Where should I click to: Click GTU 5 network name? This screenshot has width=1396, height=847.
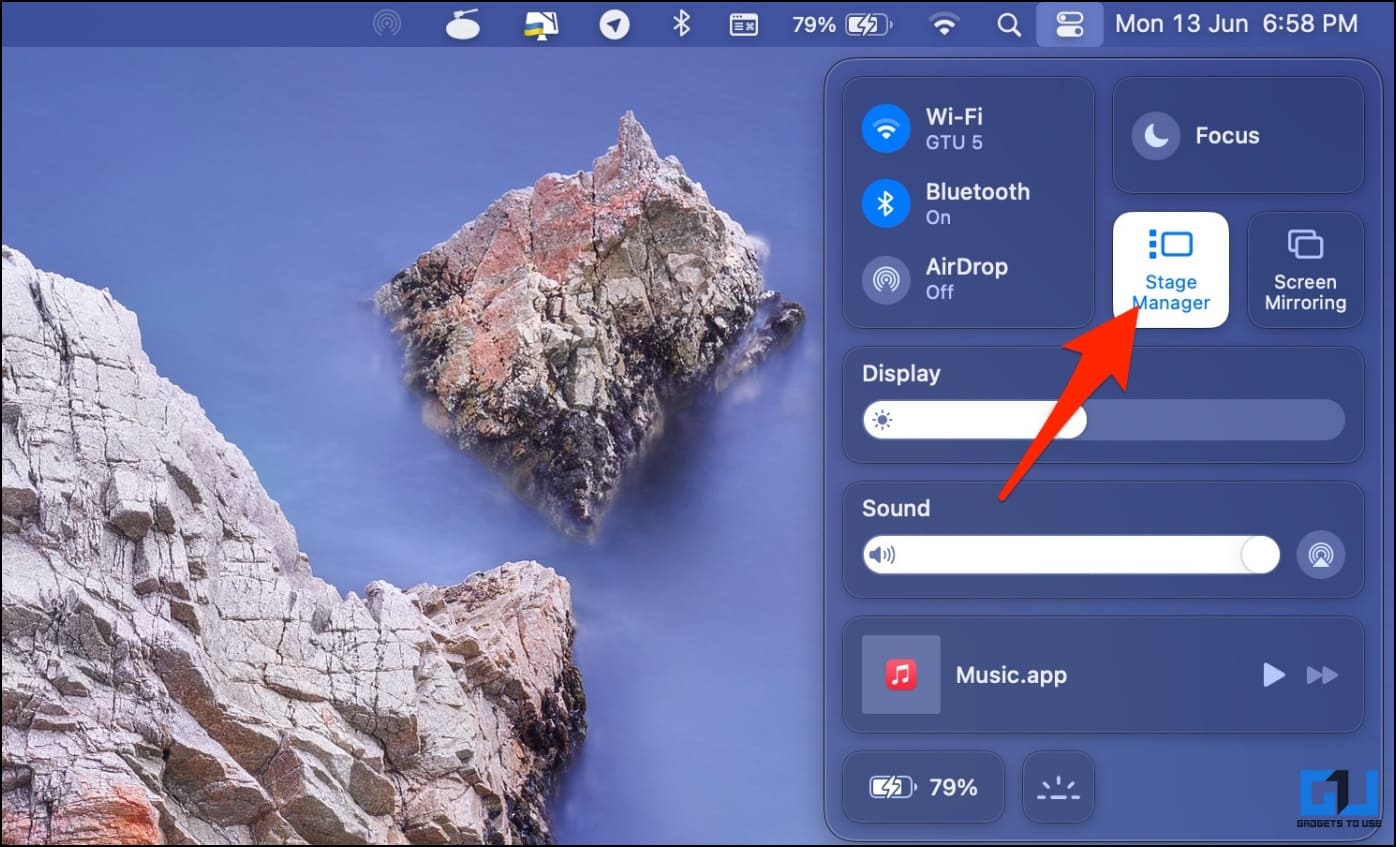coord(954,142)
